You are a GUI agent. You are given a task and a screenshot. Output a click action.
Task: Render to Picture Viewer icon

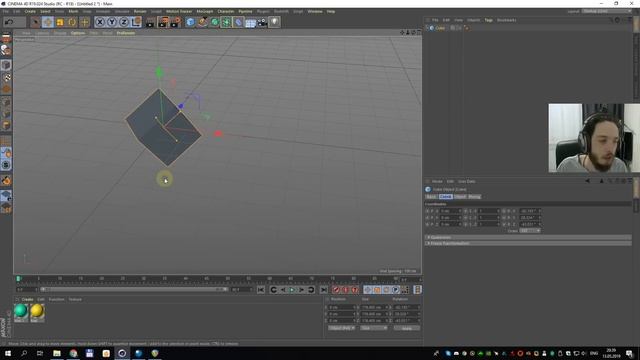pyautogui.click(x=163, y=22)
